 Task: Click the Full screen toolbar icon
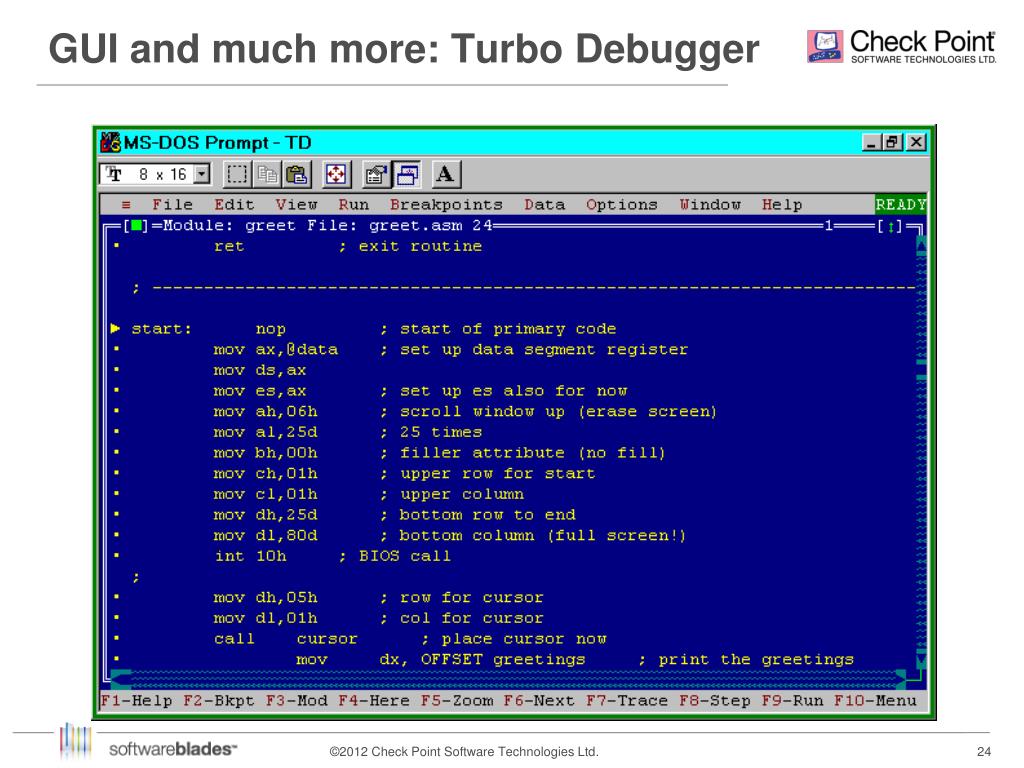click(336, 174)
